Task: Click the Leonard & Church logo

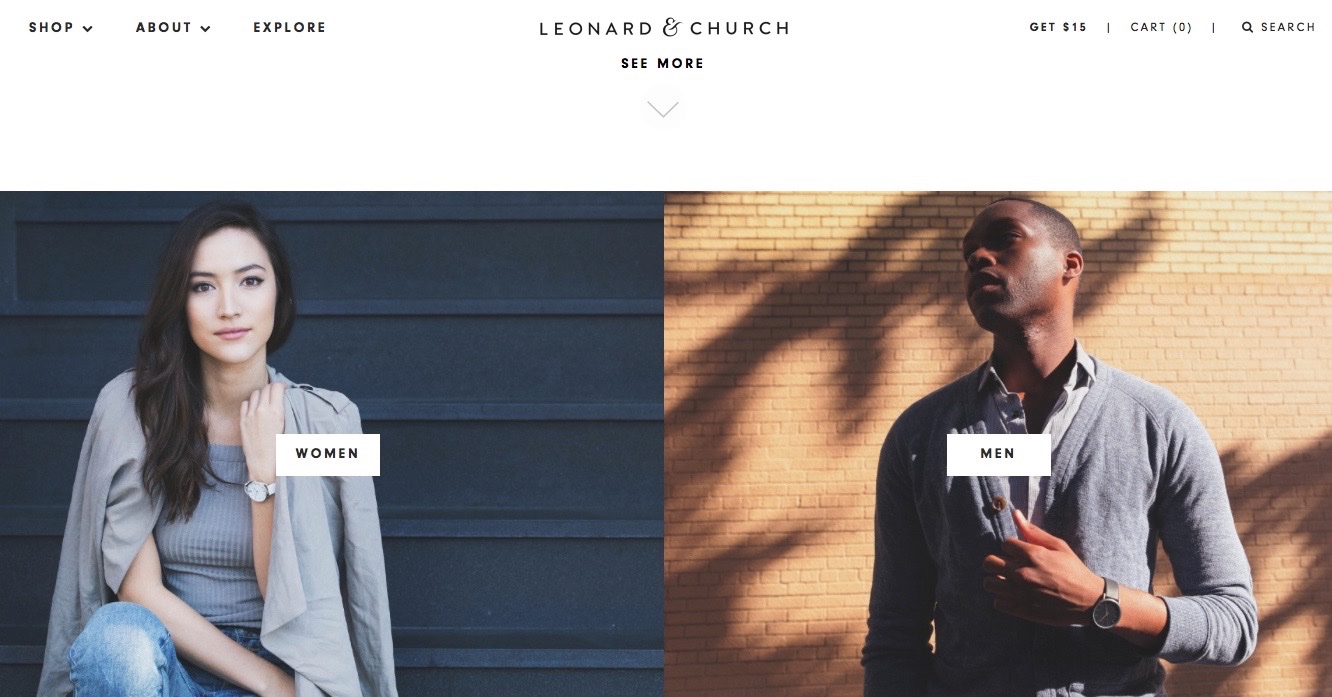Action: click(664, 27)
